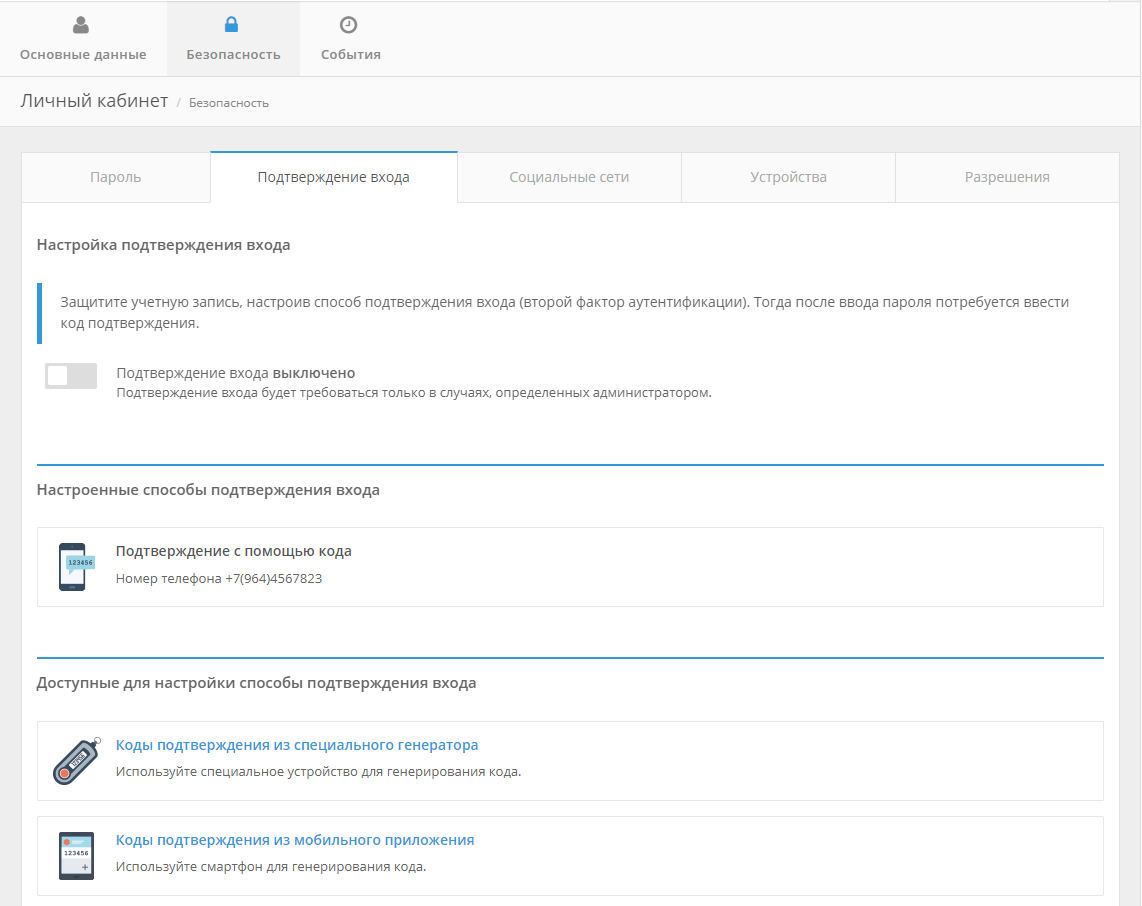Screen dimensions: 1142x906
Task: Open События in top navigation
Action: coord(350,54)
